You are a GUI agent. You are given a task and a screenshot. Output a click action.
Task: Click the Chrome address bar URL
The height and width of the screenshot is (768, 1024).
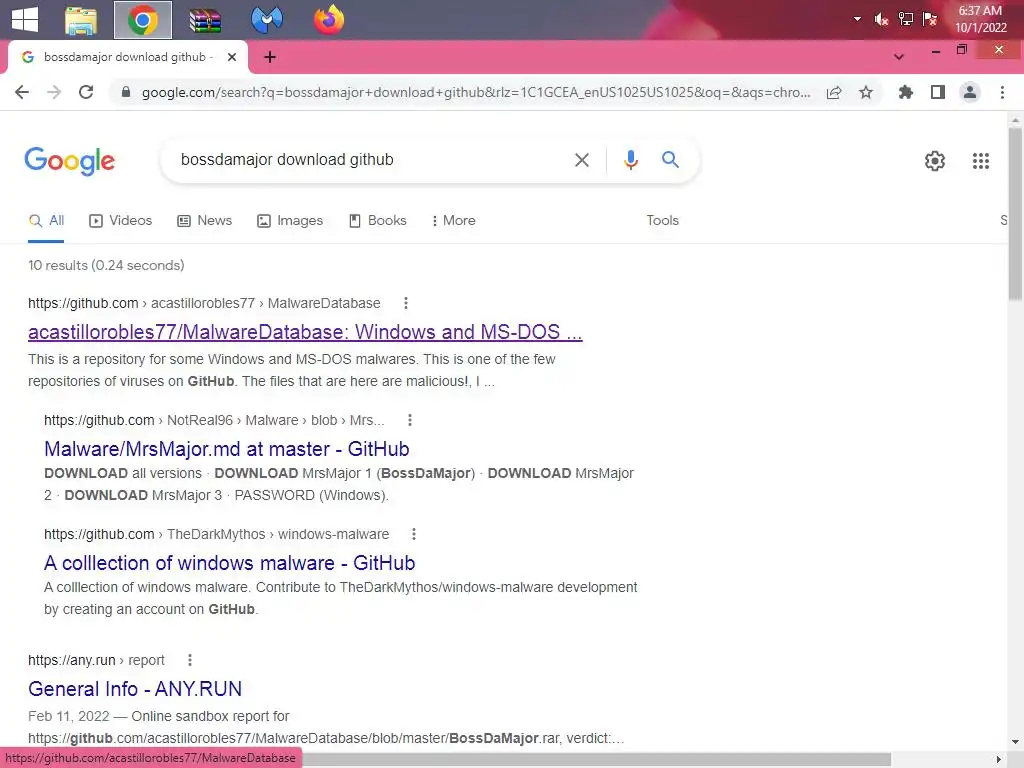coord(476,92)
